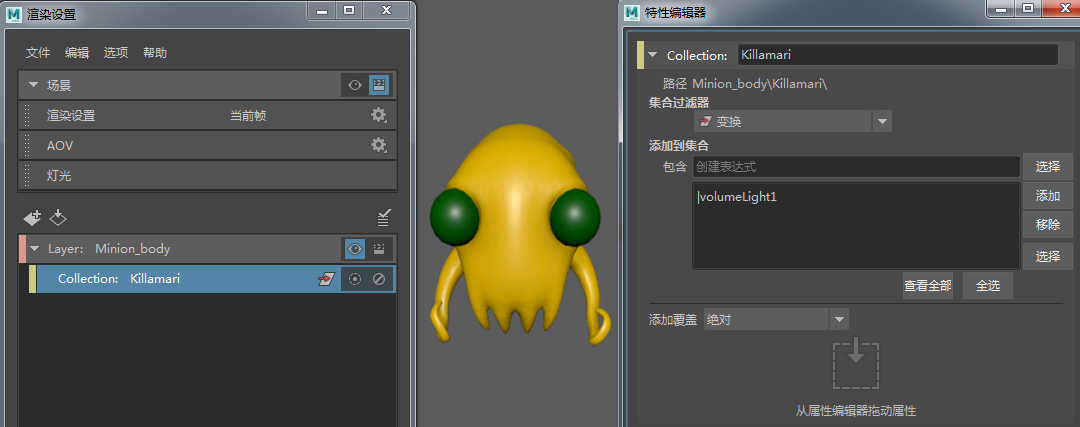Toggle scene visibility eye icon

click(355, 85)
